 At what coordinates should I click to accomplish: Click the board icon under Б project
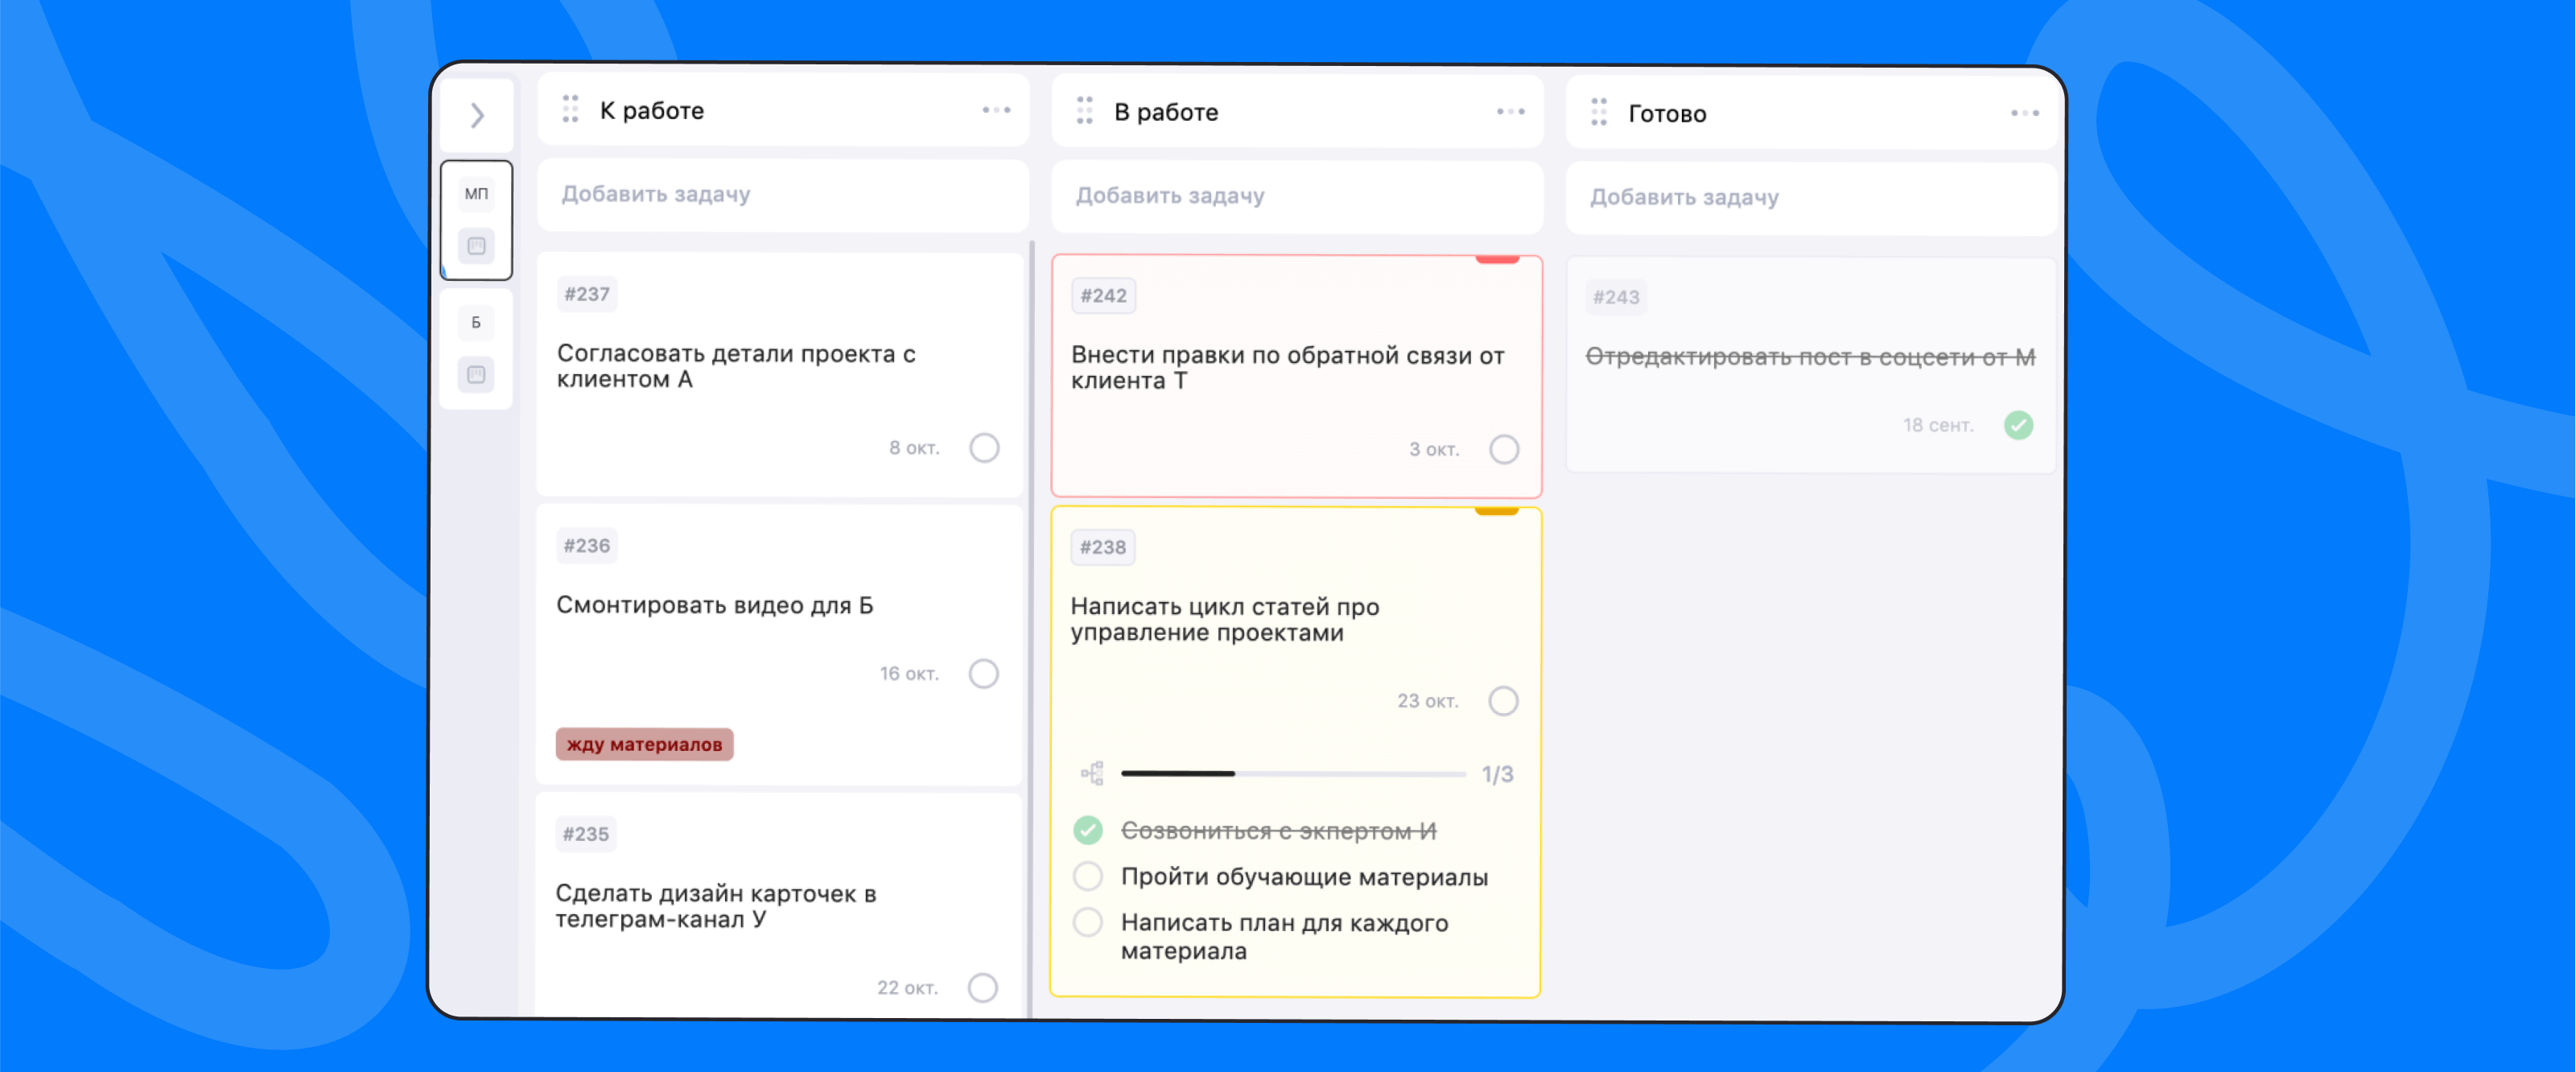[x=476, y=375]
